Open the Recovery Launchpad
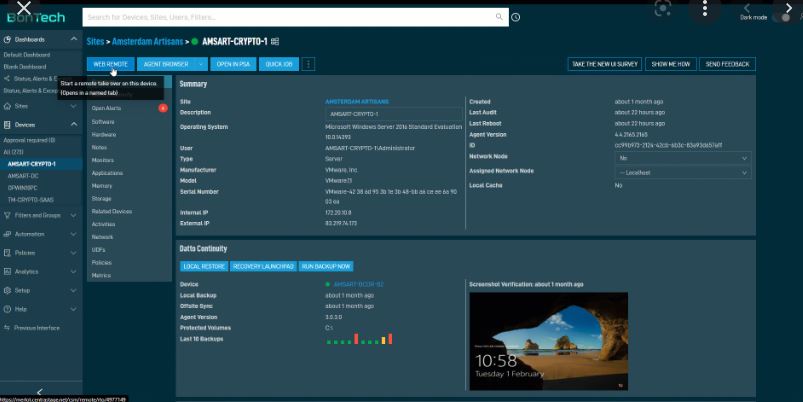The height and width of the screenshot is (402, 803). pyautogui.click(x=263, y=266)
